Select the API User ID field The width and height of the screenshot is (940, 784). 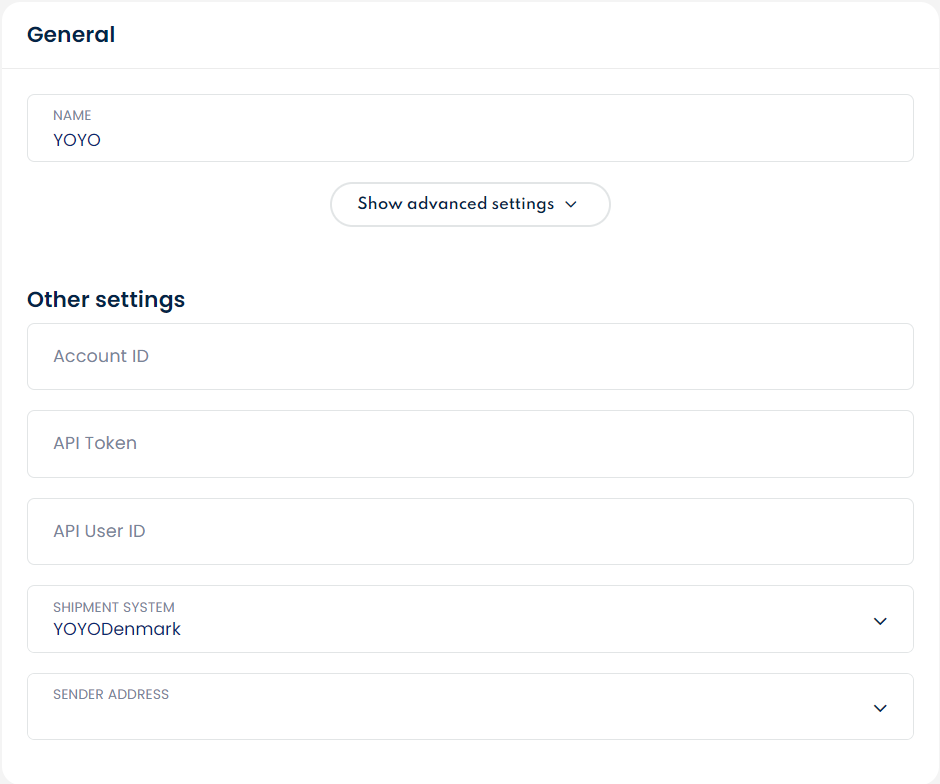point(470,531)
